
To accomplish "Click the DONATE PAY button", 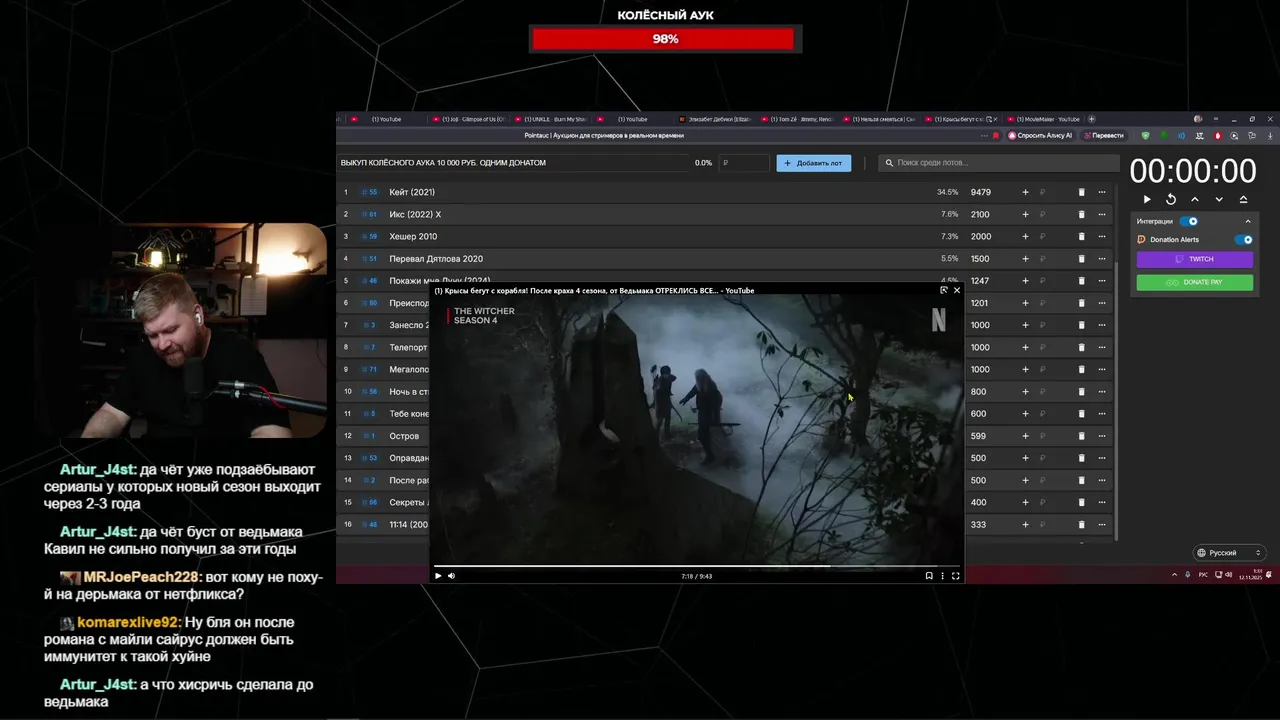I will (1195, 282).
